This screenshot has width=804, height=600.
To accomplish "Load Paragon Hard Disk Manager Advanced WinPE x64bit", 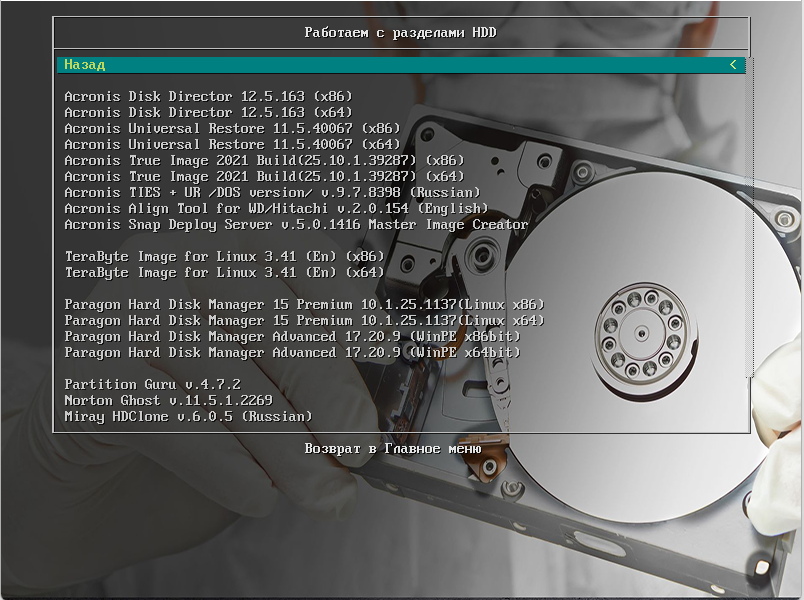I will pyautogui.click(x=292, y=353).
